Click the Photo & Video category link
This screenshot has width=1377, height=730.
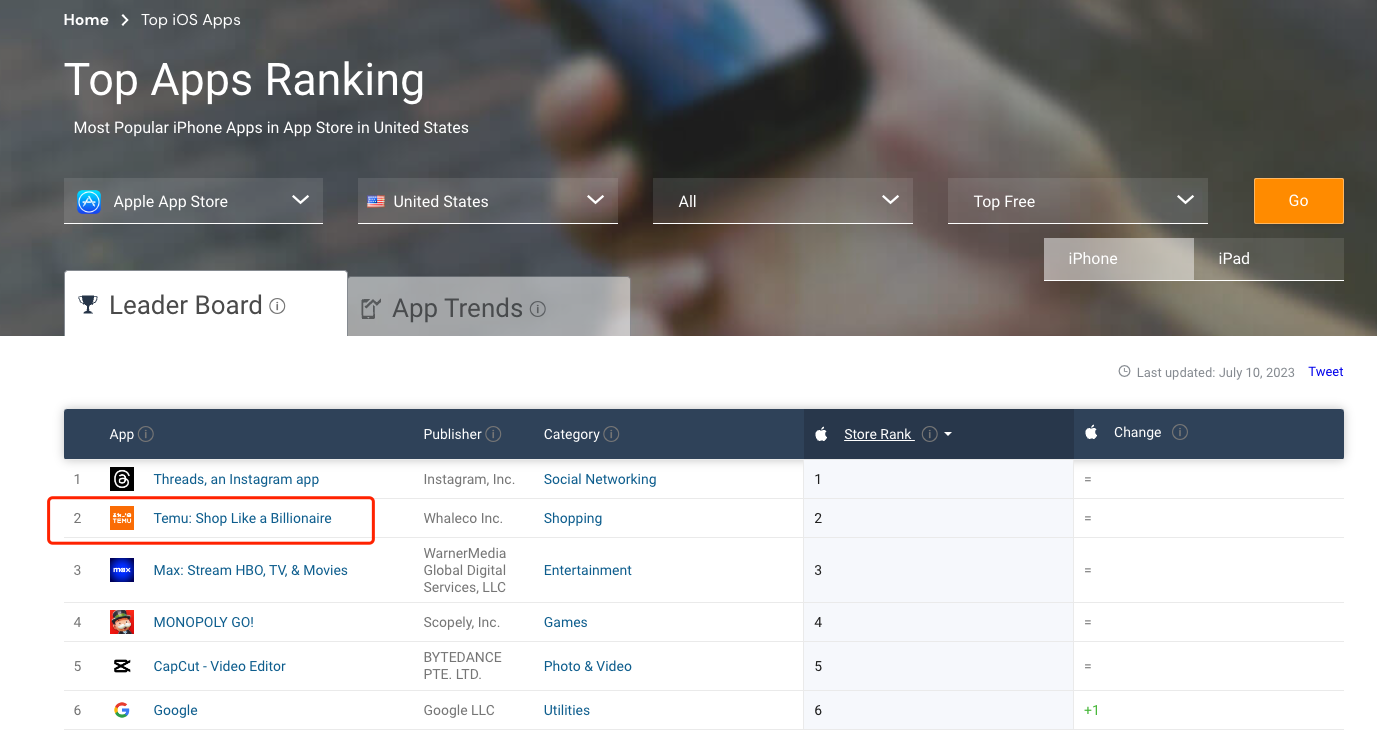click(588, 666)
